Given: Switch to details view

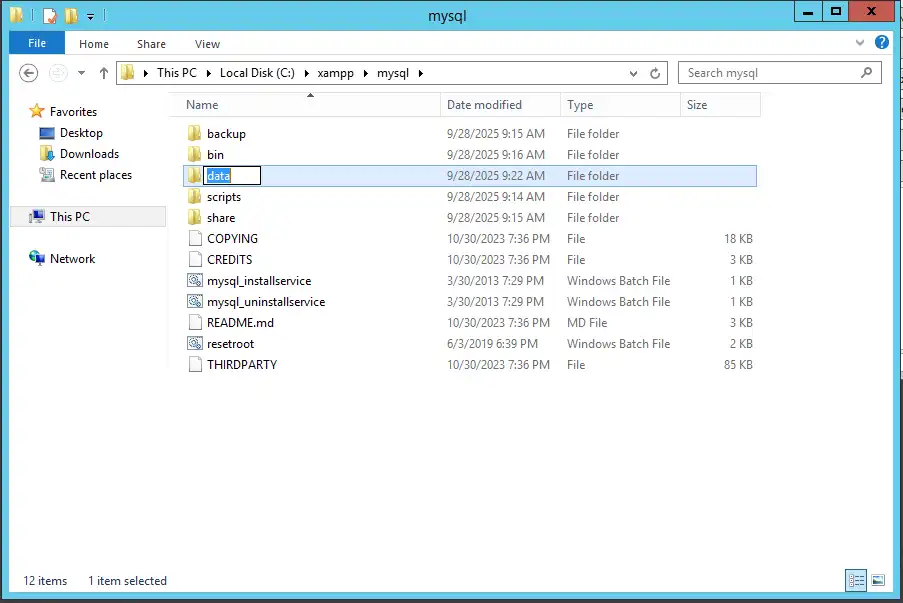Looking at the screenshot, I should click(856, 580).
